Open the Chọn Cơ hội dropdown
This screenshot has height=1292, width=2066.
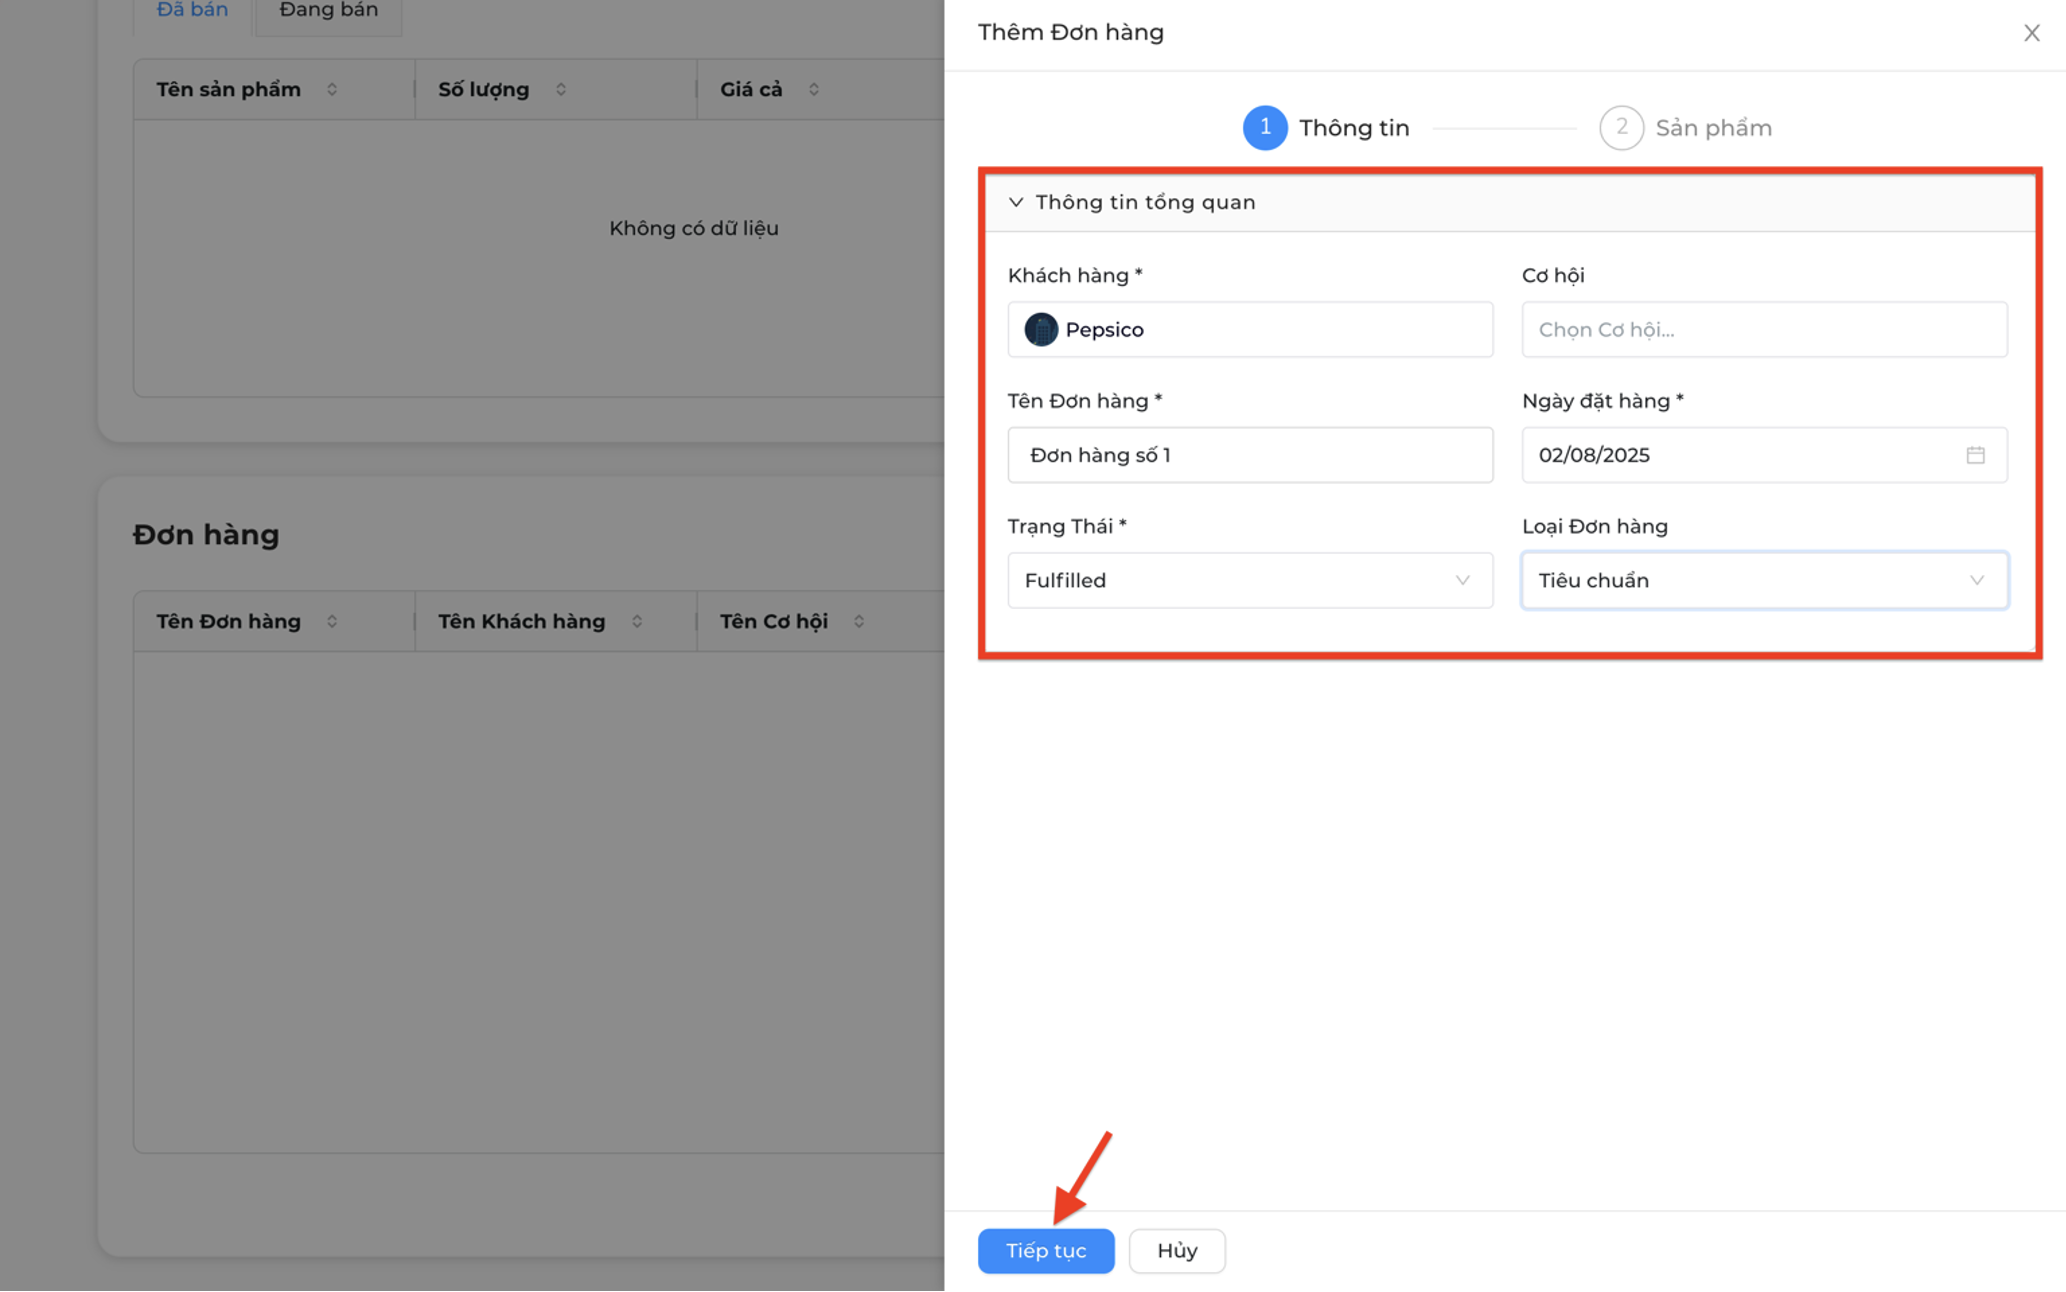pyautogui.click(x=1764, y=329)
